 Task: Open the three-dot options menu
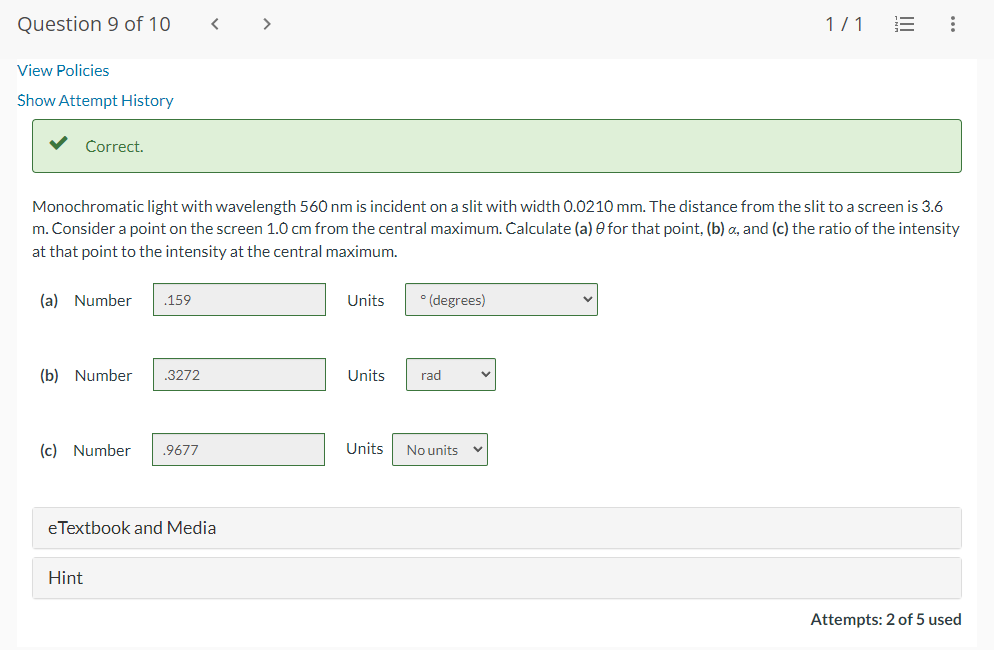[952, 24]
